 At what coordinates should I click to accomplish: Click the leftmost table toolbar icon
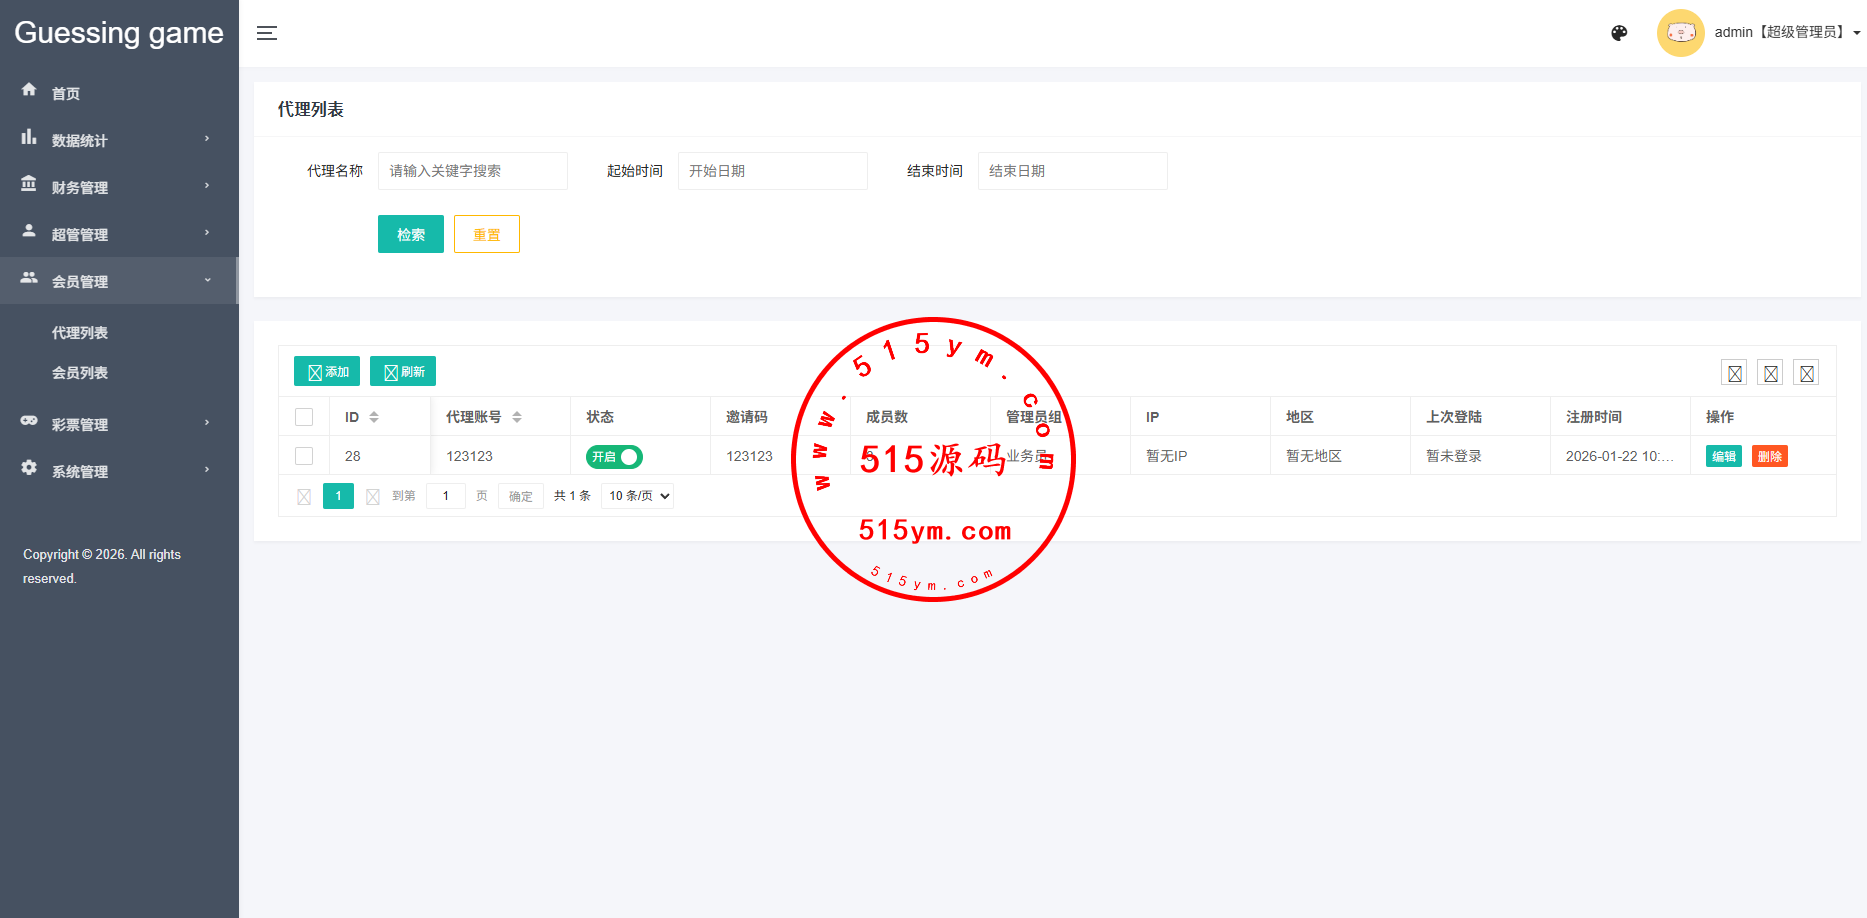pos(1734,373)
